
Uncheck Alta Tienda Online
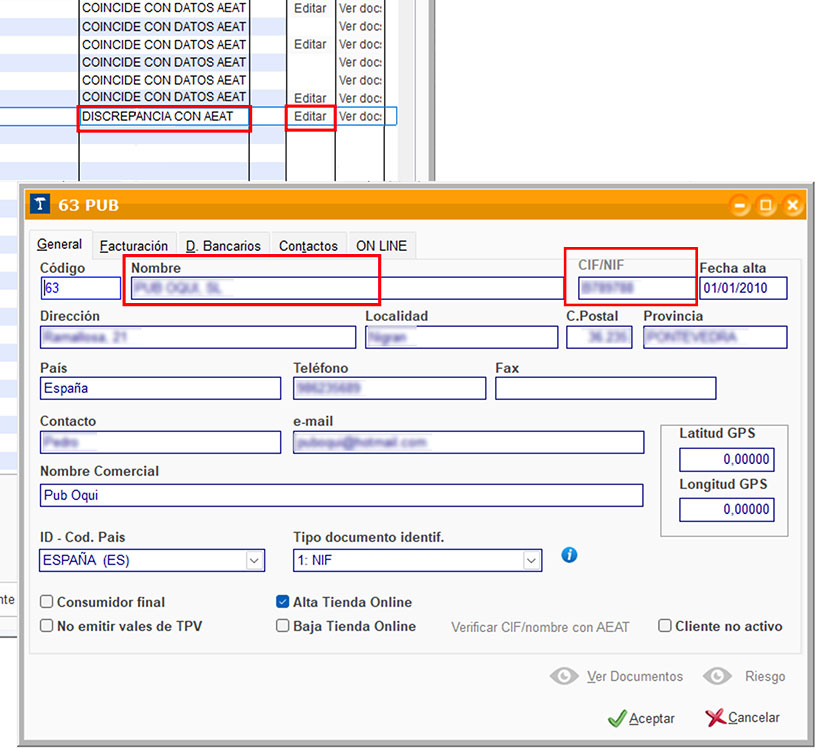click(x=283, y=602)
